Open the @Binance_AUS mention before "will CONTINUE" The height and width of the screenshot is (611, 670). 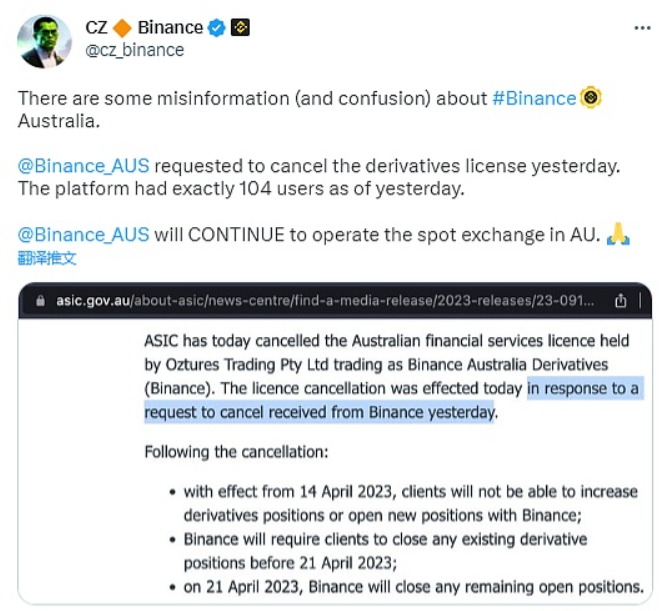(84, 235)
